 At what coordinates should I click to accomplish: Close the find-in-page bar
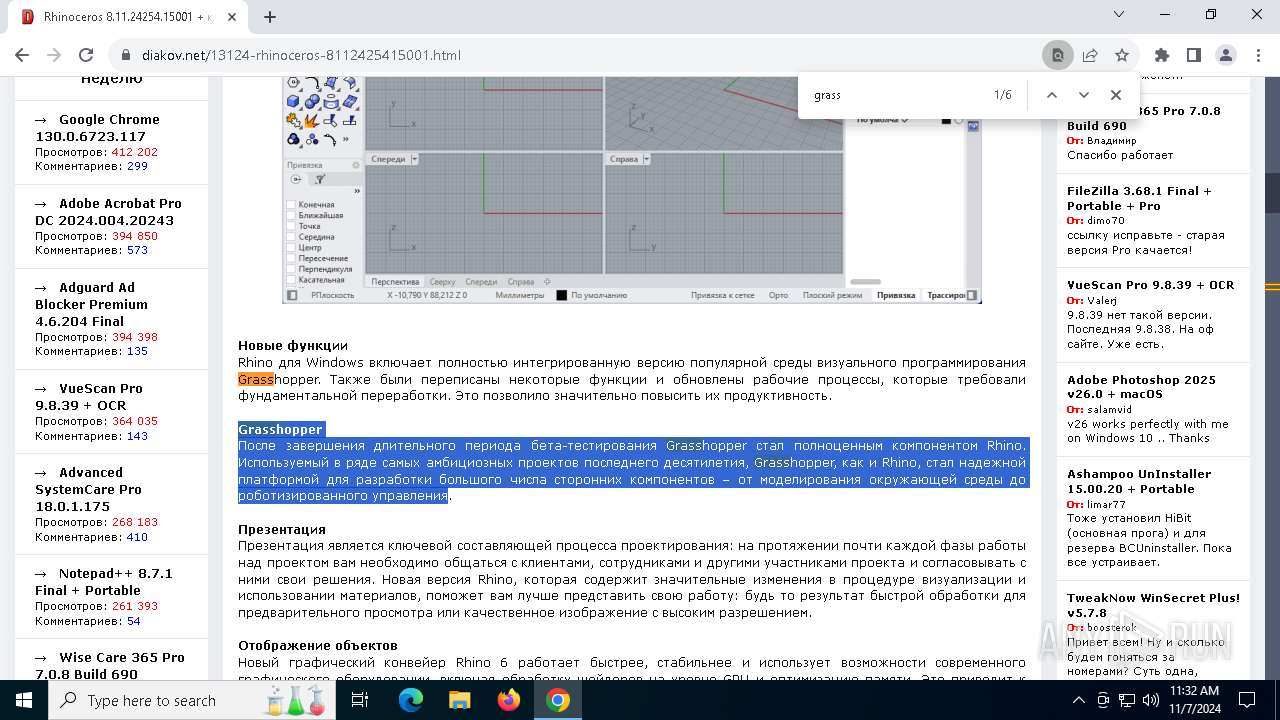[1116, 95]
